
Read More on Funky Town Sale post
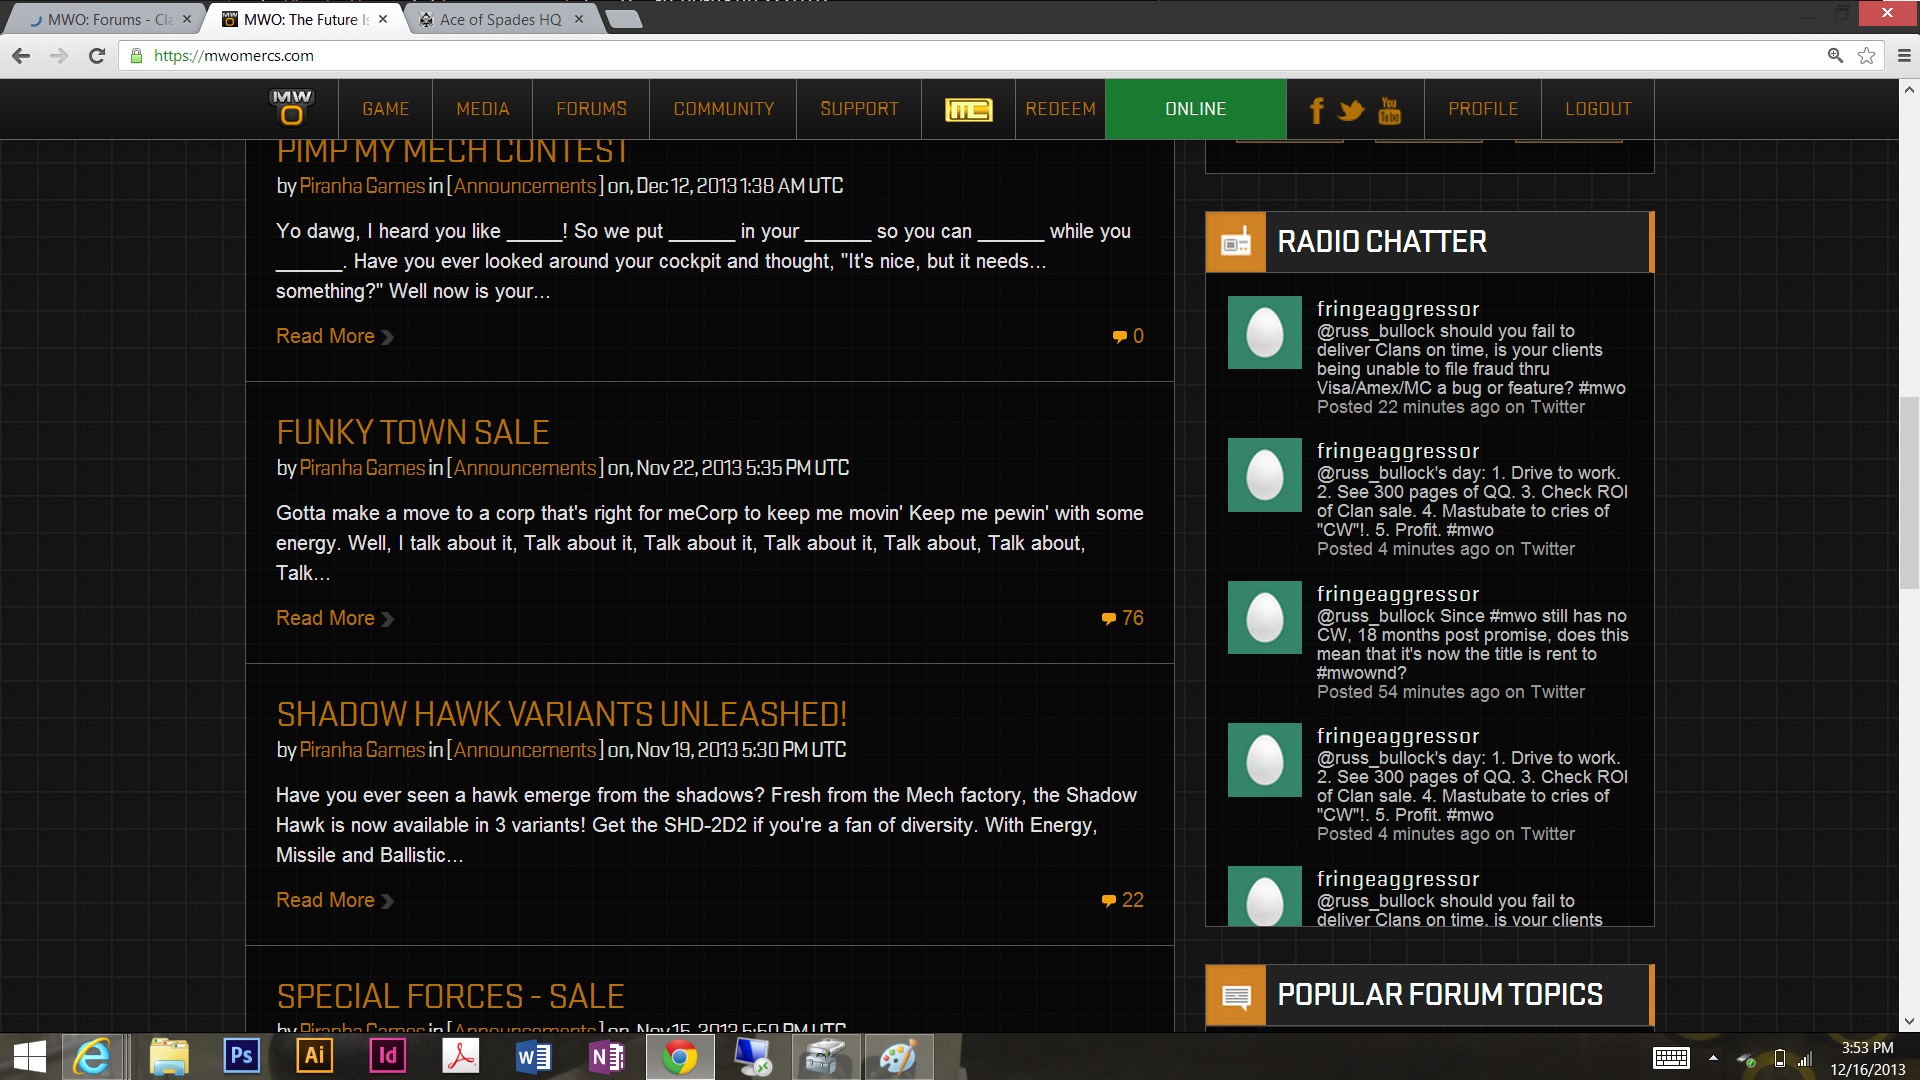[335, 619]
